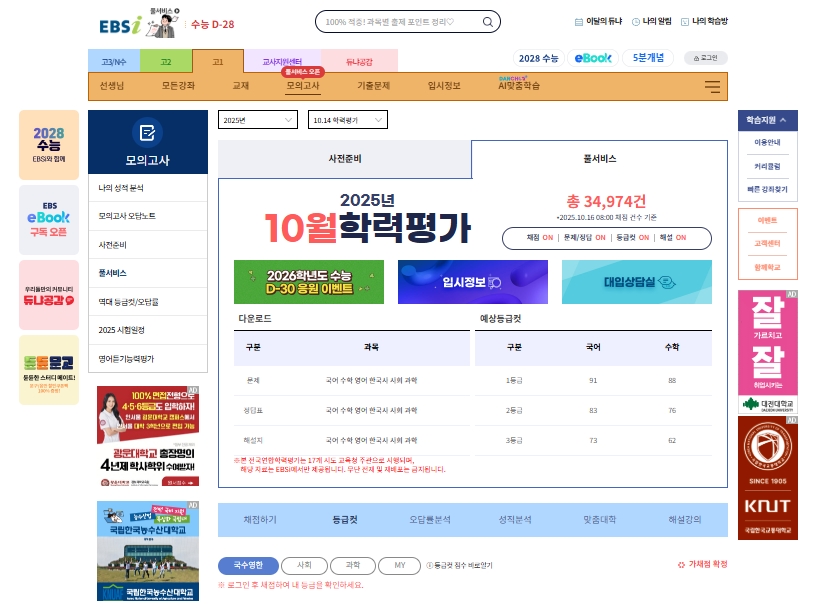Click the eBook pill button
Image resolution: width=837 pixels, height=610 pixels.
pyautogui.click(x=593, y=58)
